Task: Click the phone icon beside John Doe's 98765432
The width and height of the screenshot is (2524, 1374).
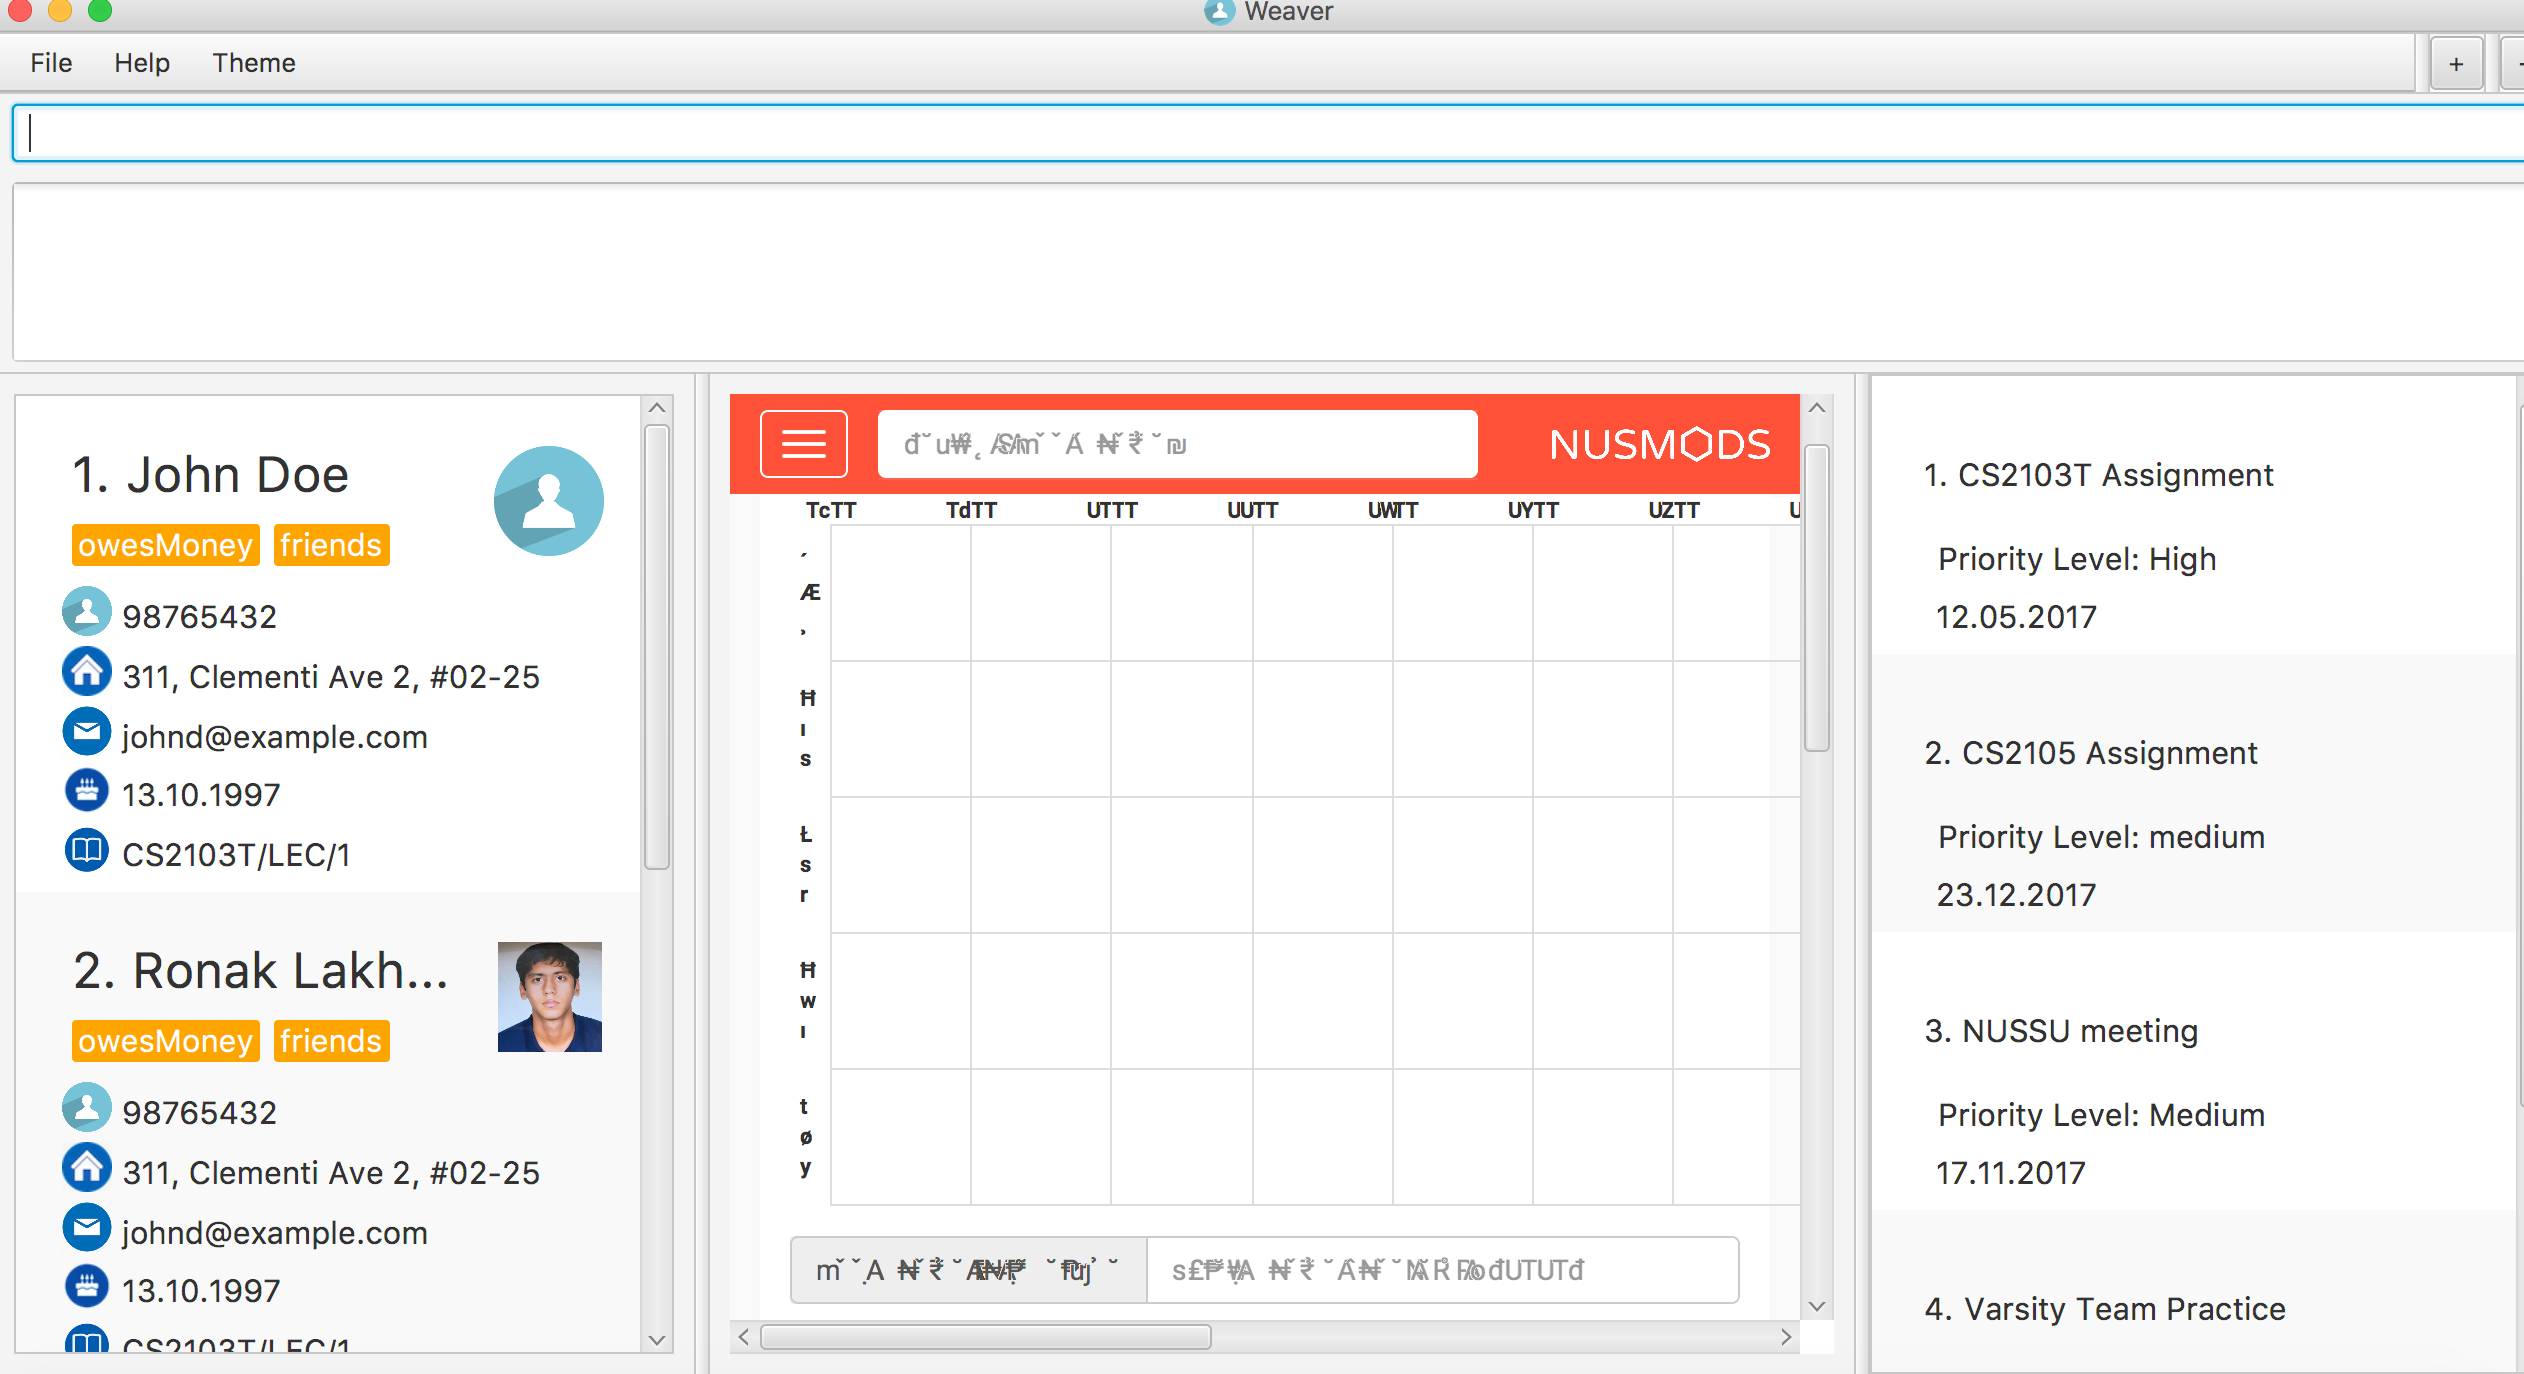Action: (87, 611)
